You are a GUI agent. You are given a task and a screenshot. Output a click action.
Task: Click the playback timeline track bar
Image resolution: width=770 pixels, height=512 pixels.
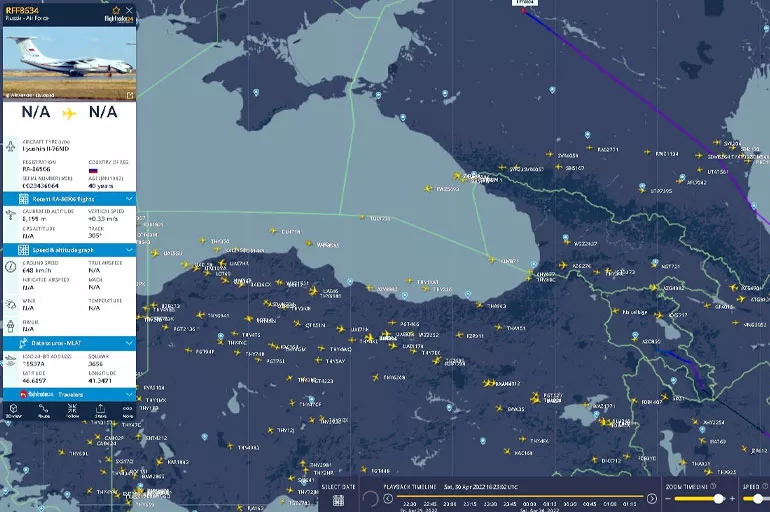[x=520, y=495]
